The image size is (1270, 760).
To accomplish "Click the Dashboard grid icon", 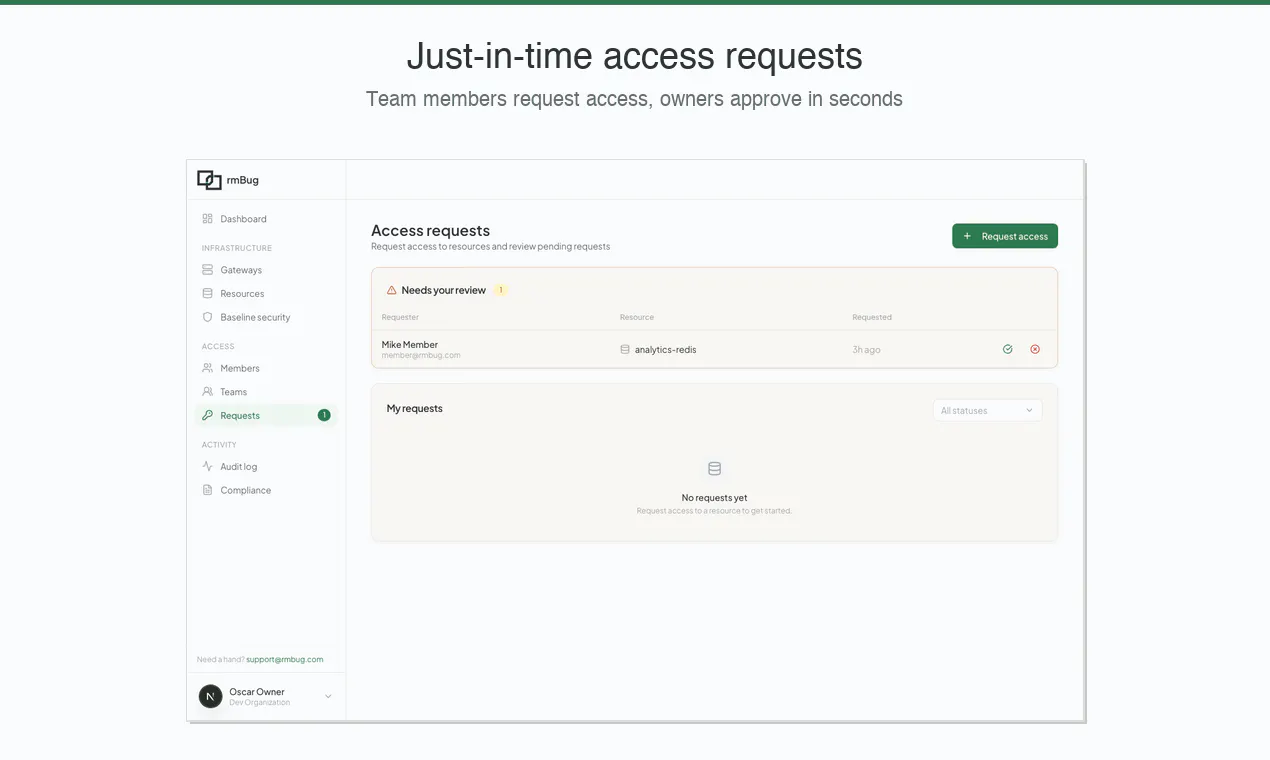I will click(207, 218).
